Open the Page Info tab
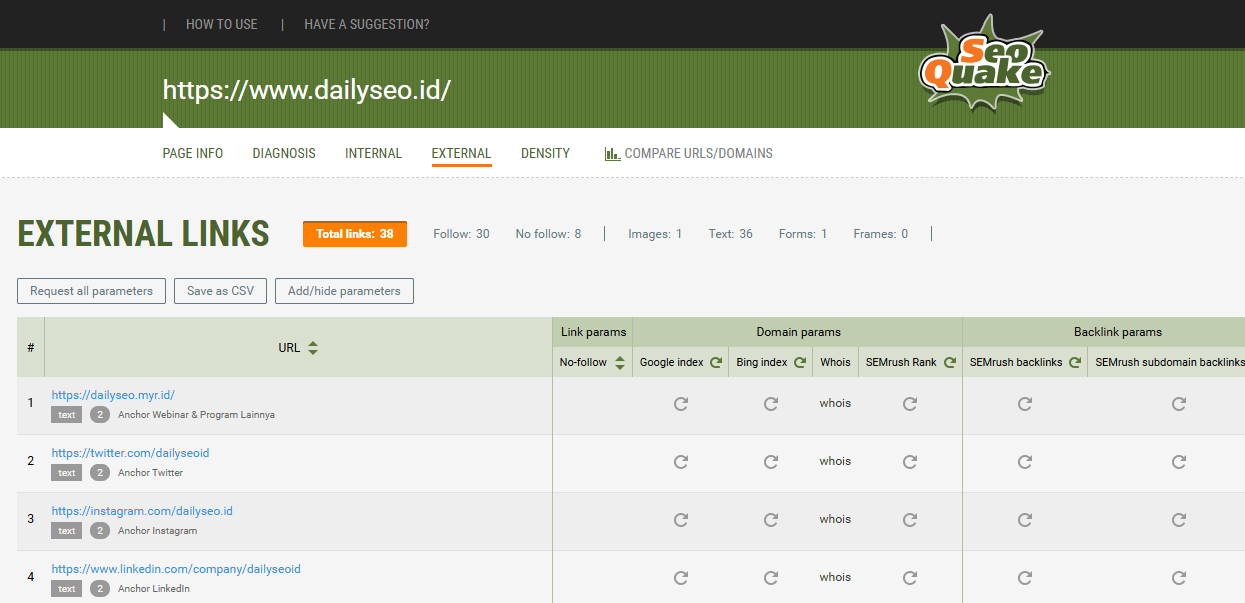Viewport: 1245px width, 603px height. coord(193,153)
